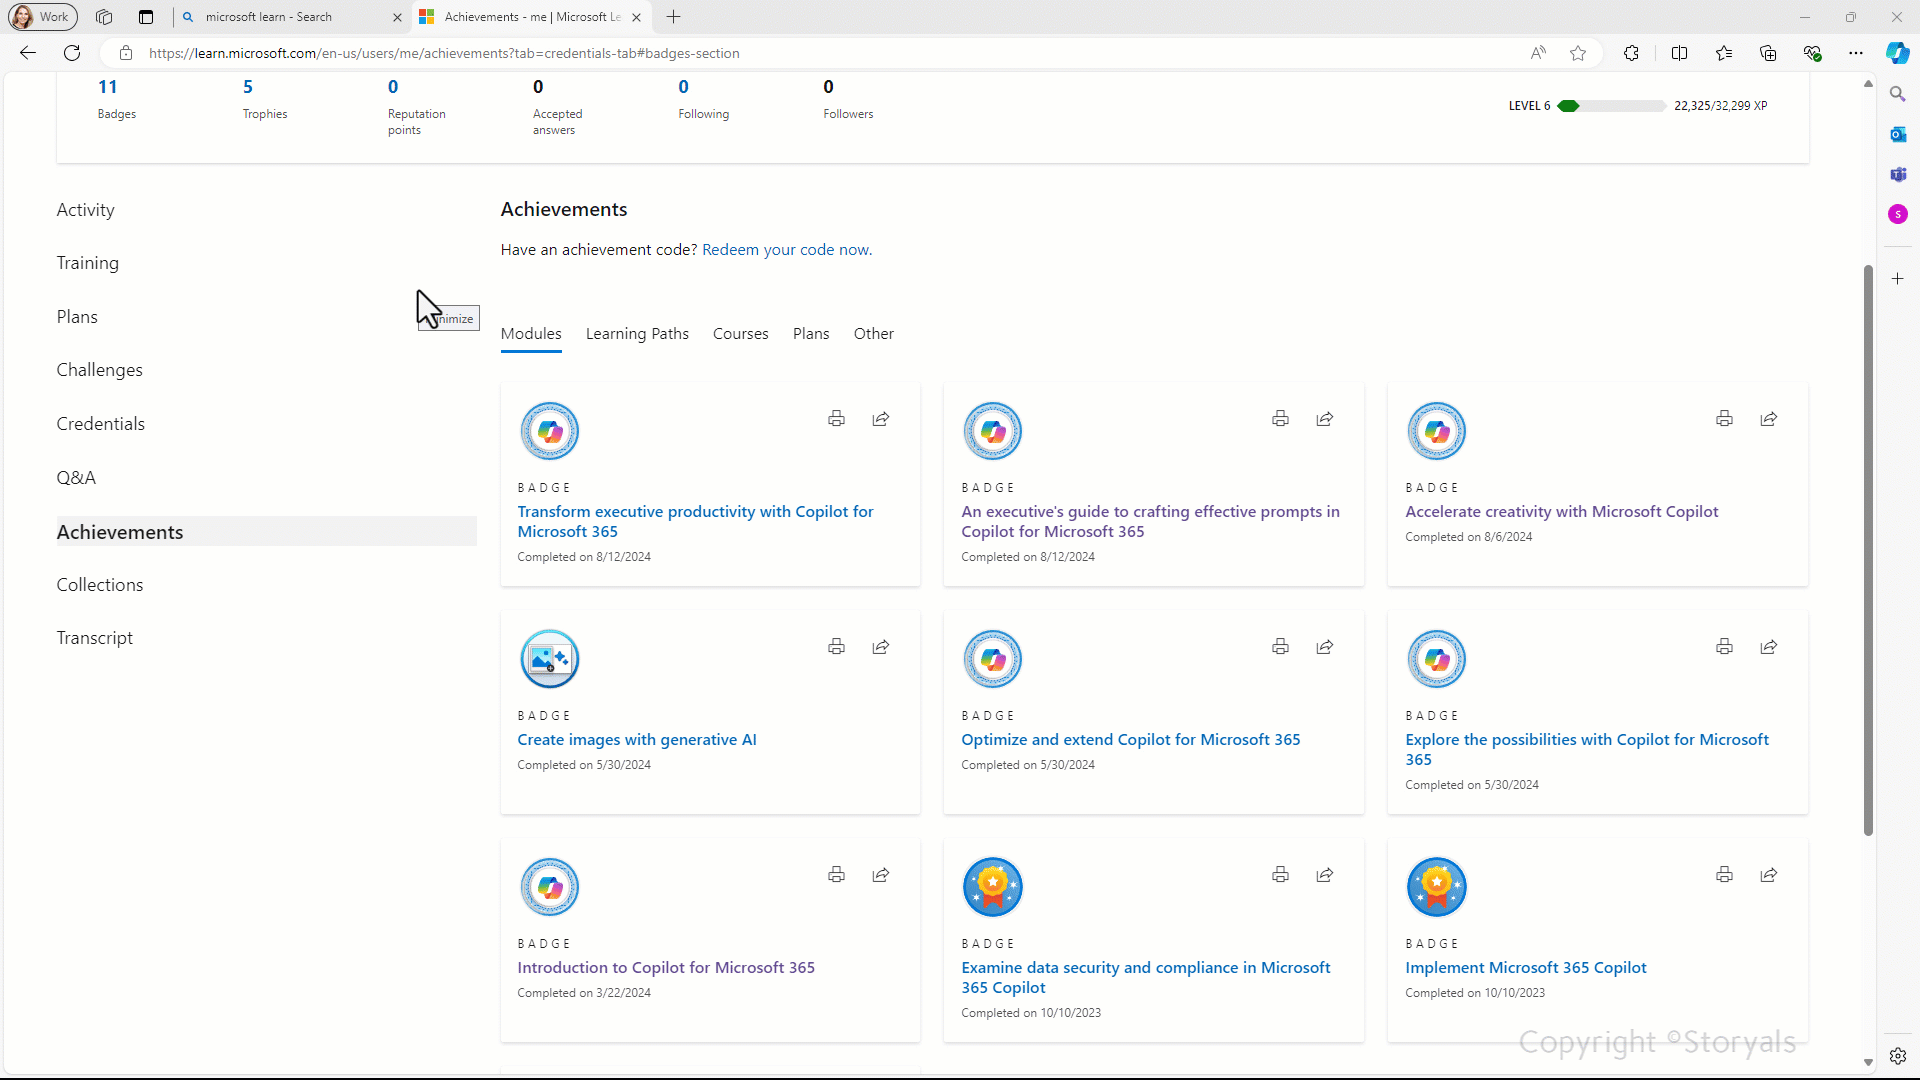The height and width of the screenshot is (1080, 1920).
Task: Toggle split screen view in the toolbar
Action: (x=1680, y=53)
